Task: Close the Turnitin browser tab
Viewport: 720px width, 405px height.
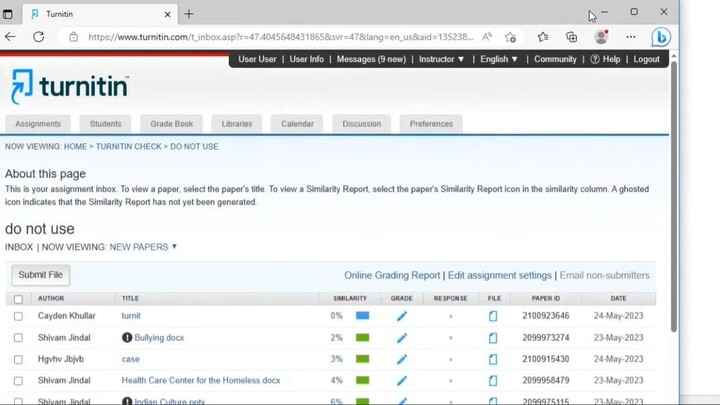Action: tap(167, 14)
